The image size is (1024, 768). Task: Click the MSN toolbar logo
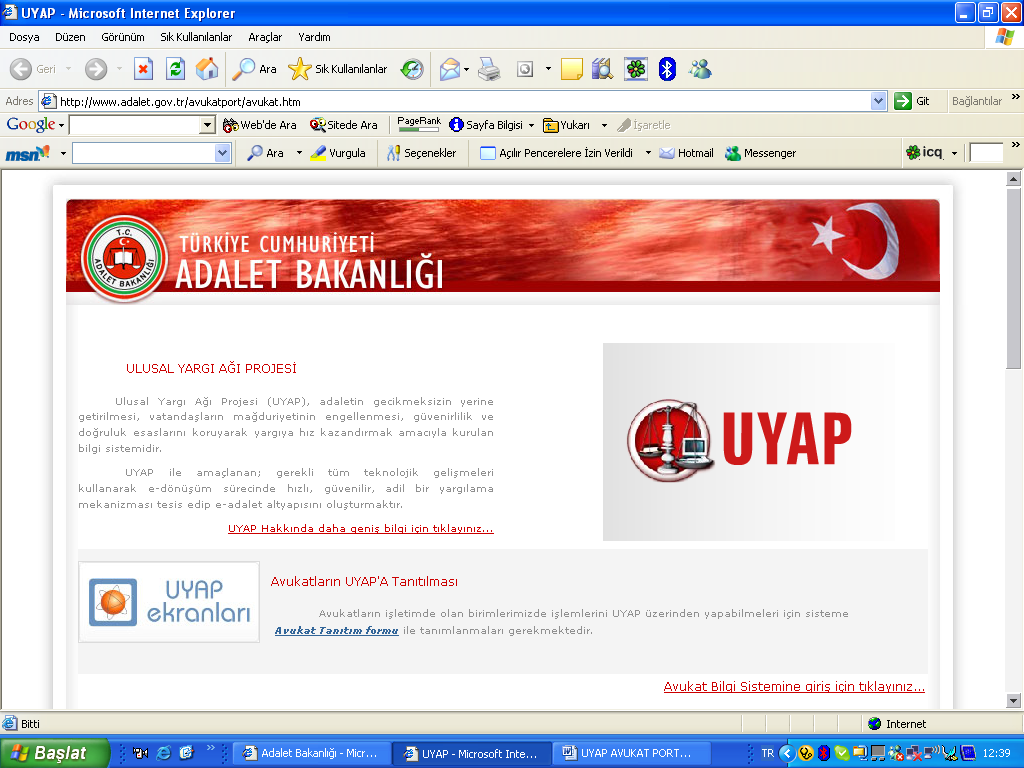[x=27, y=153]
